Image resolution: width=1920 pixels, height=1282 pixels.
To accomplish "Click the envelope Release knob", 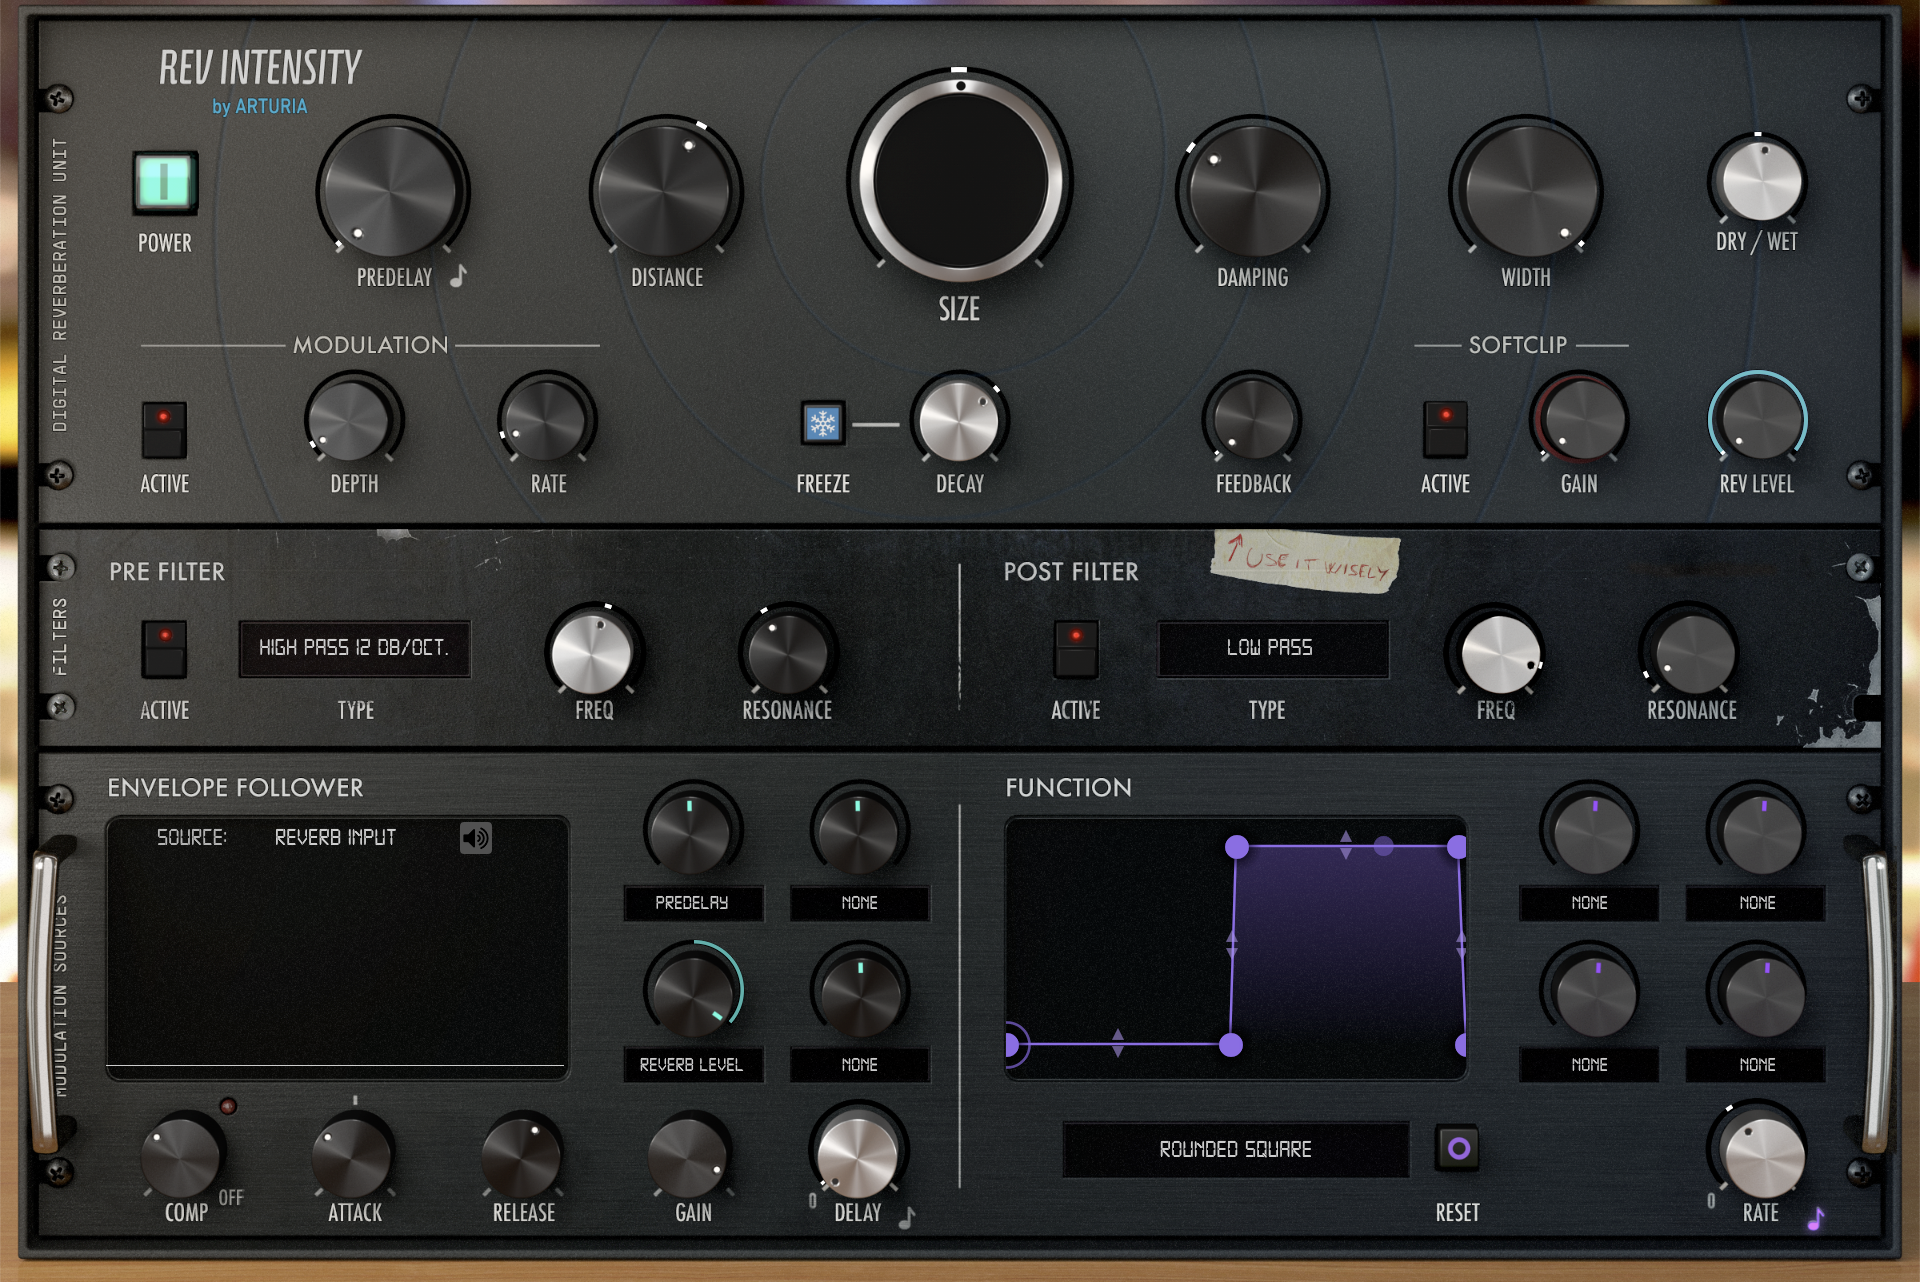I will [521, 1156].
